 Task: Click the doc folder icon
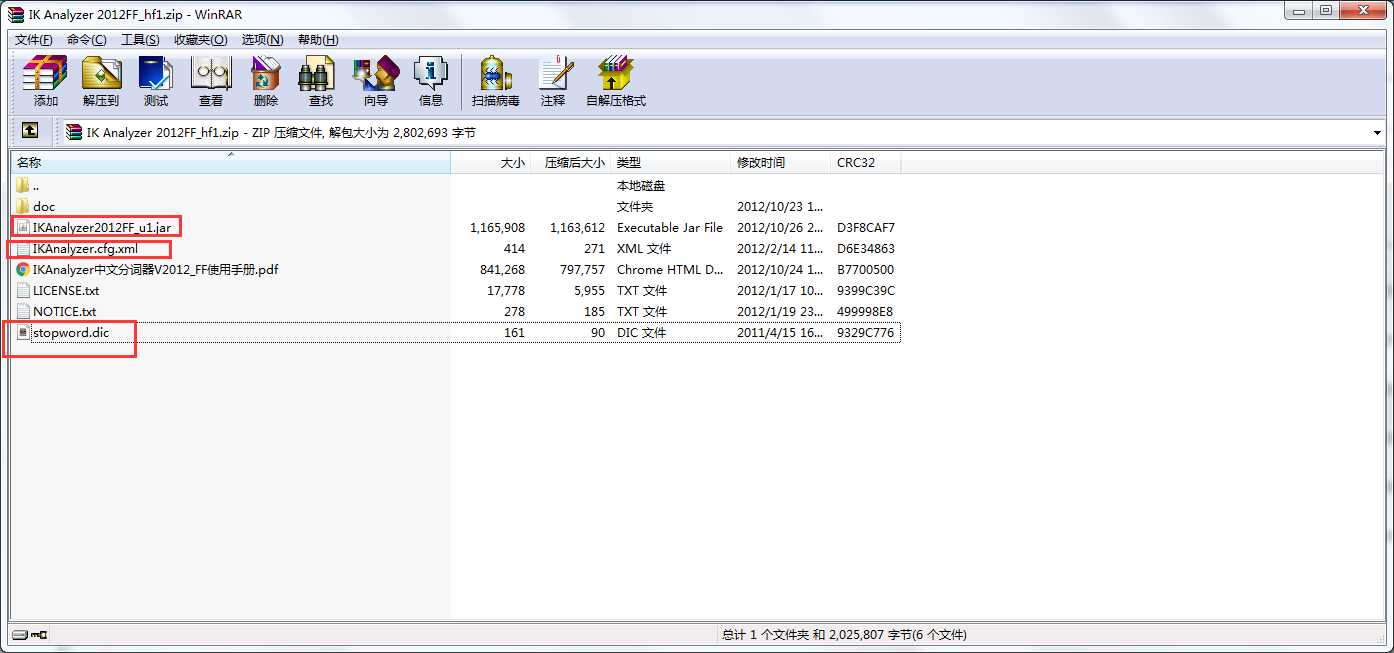pos(23,207)
